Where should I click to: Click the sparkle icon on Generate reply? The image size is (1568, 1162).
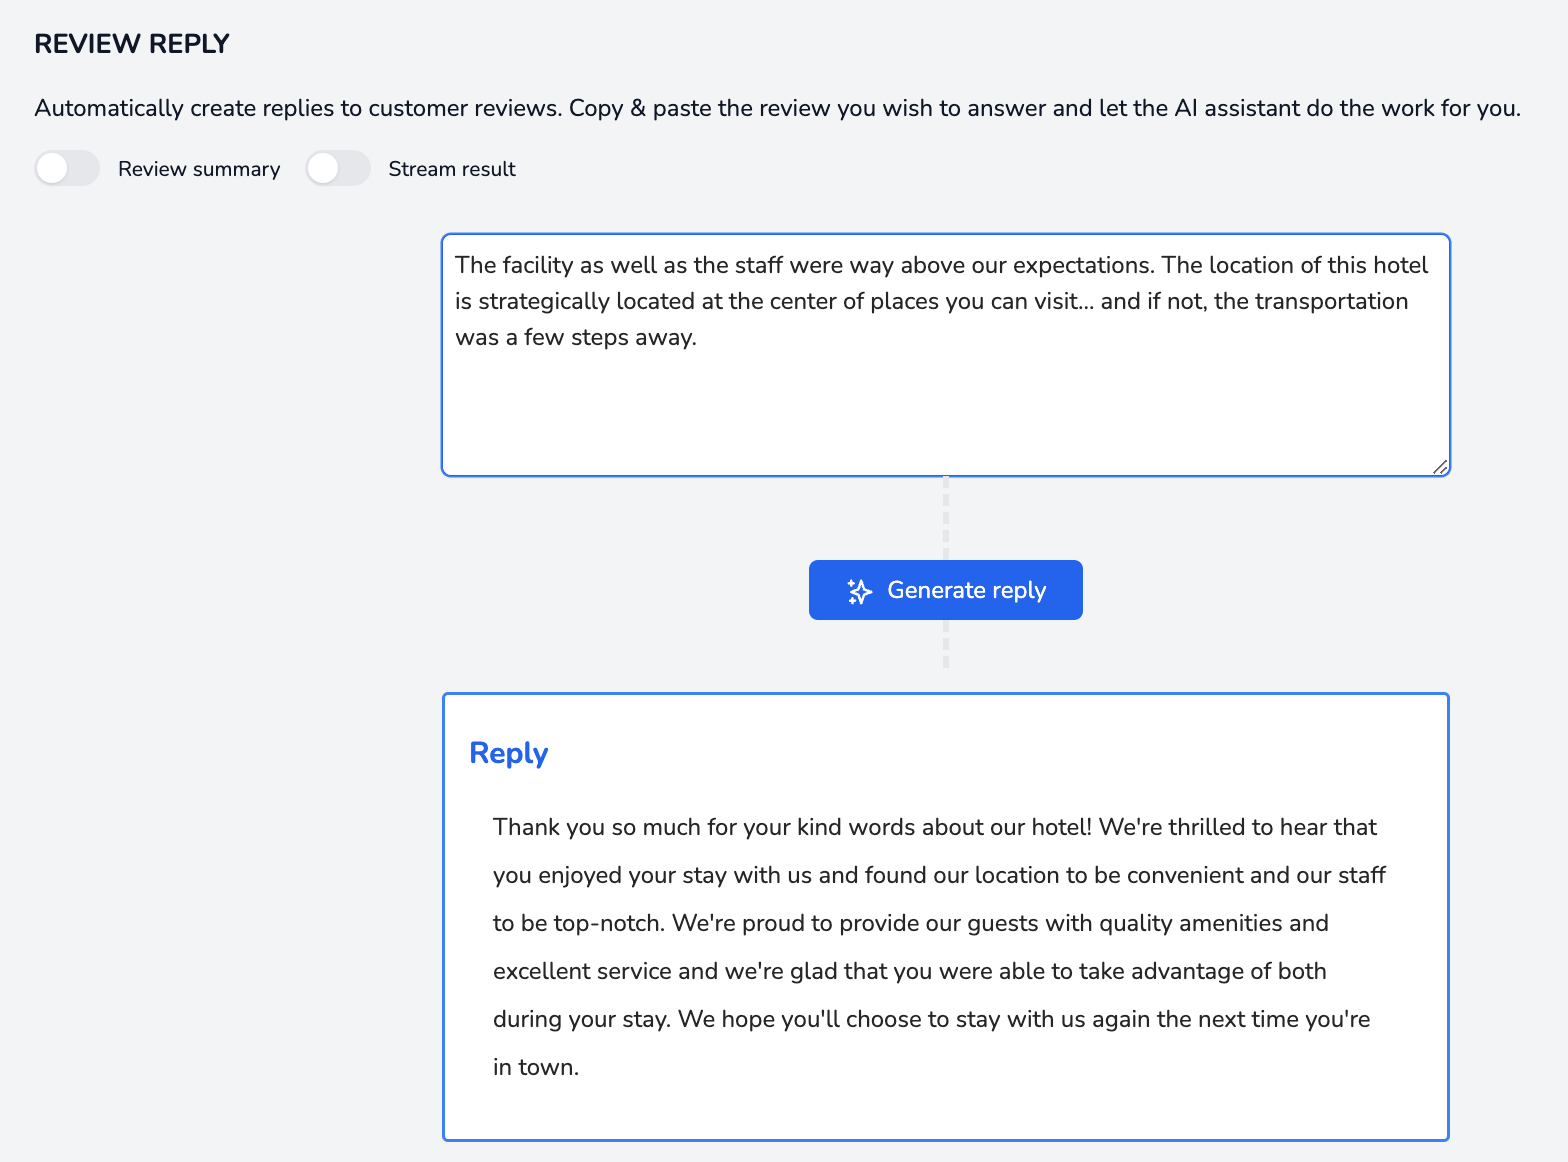click(859, 591)
